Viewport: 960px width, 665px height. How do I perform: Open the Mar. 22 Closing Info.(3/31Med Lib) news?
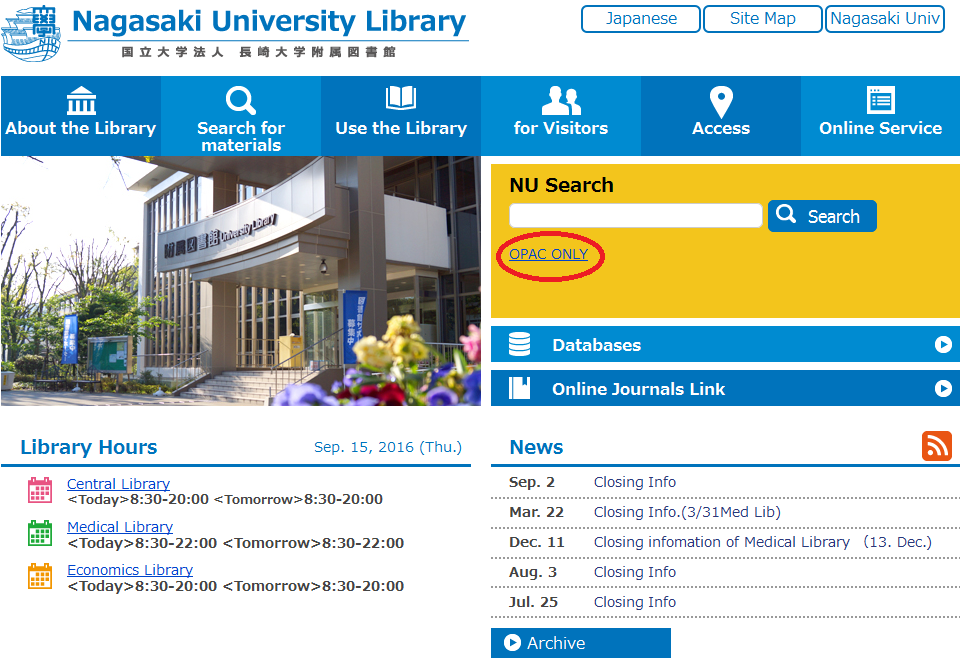point(687,512)
